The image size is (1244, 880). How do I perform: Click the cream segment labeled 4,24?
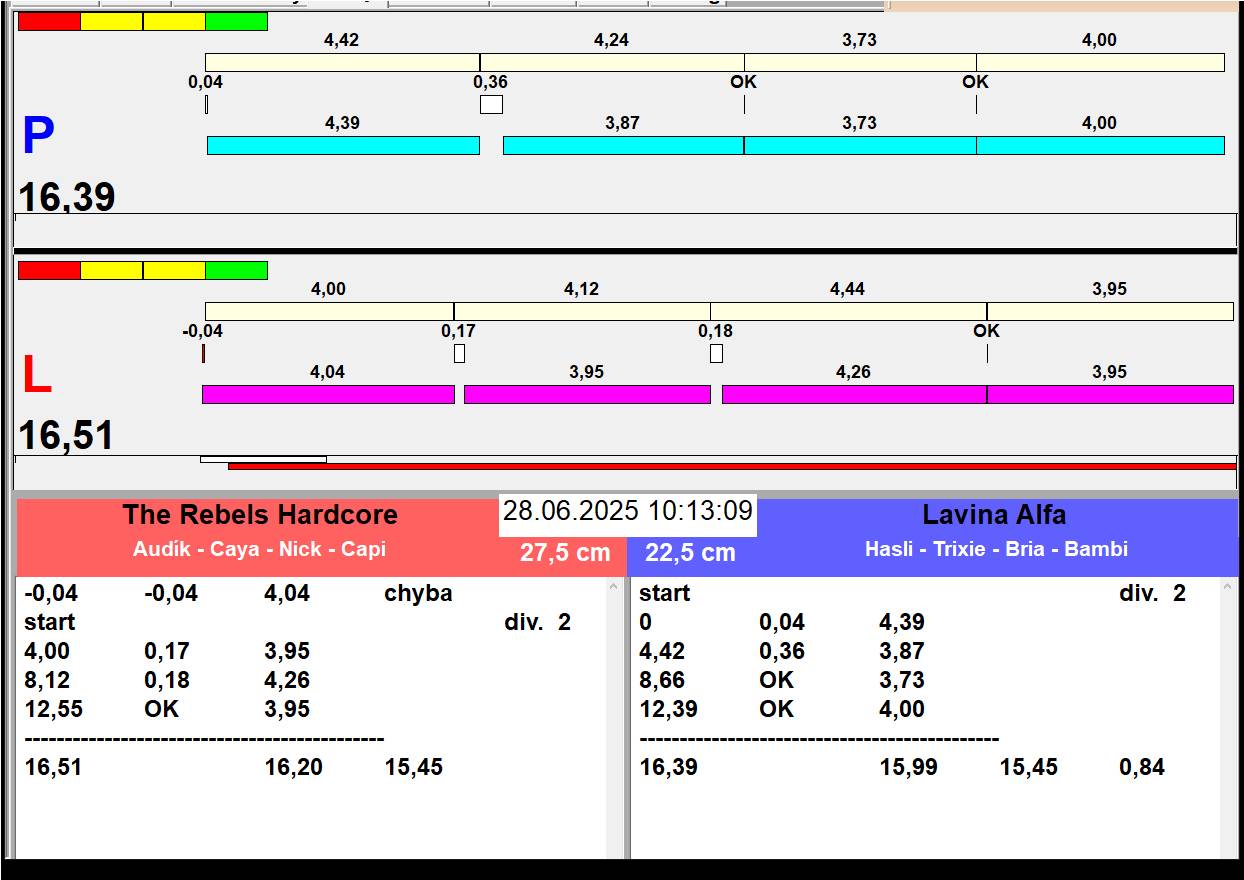tap(612, 63)
